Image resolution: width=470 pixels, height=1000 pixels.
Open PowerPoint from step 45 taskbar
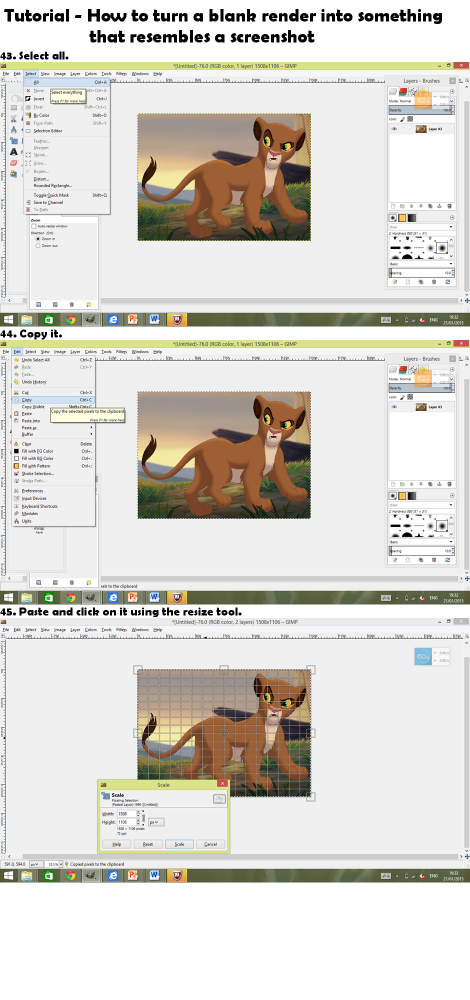pyautogui.click(x=133, y=876)
